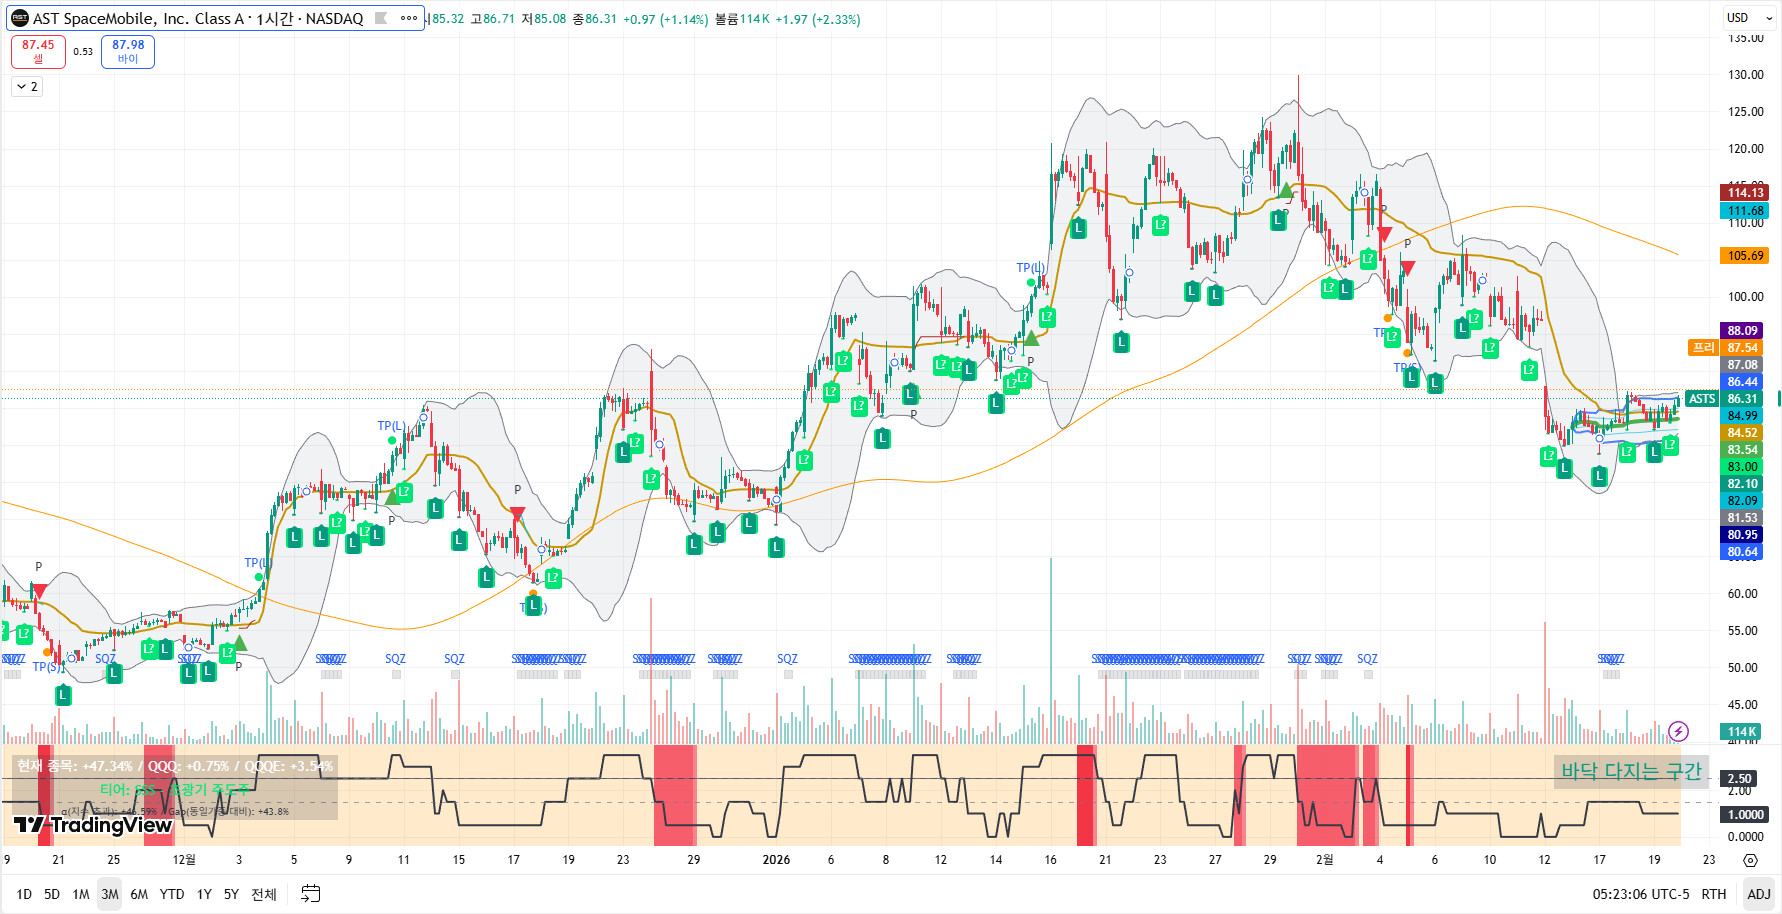Click the dark blue 80.95 price label

click(x=1742, y=535)
